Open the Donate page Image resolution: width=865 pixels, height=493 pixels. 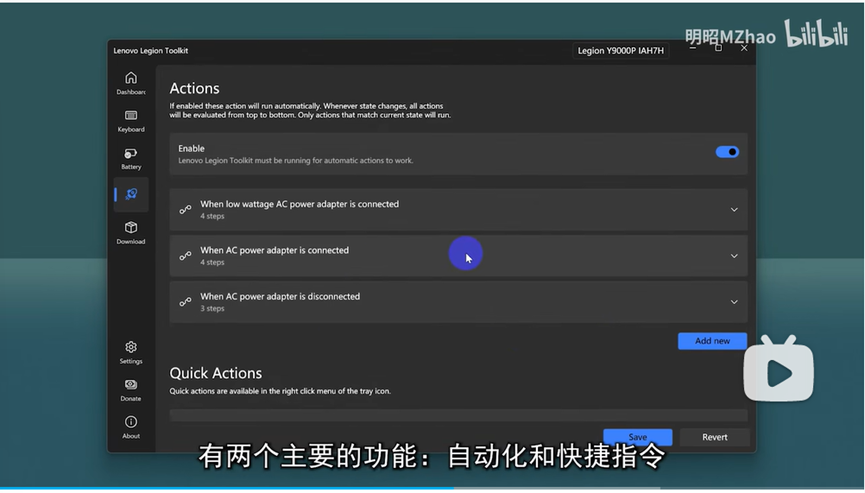point(131,390)
